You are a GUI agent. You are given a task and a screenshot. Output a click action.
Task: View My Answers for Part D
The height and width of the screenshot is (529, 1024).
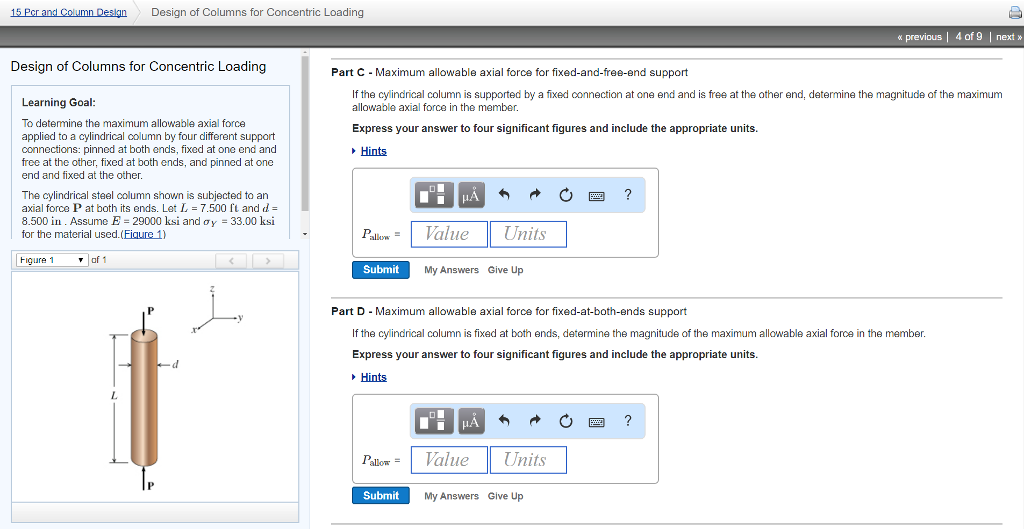point(451,496)
